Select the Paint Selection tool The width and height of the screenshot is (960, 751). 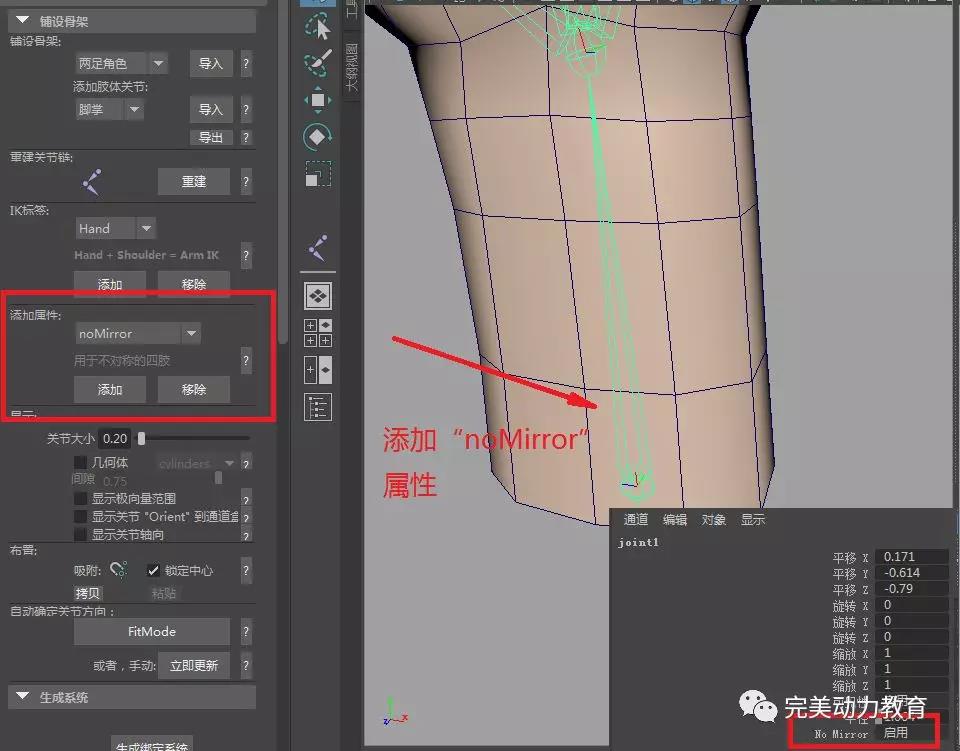click(x=318, y=62)
